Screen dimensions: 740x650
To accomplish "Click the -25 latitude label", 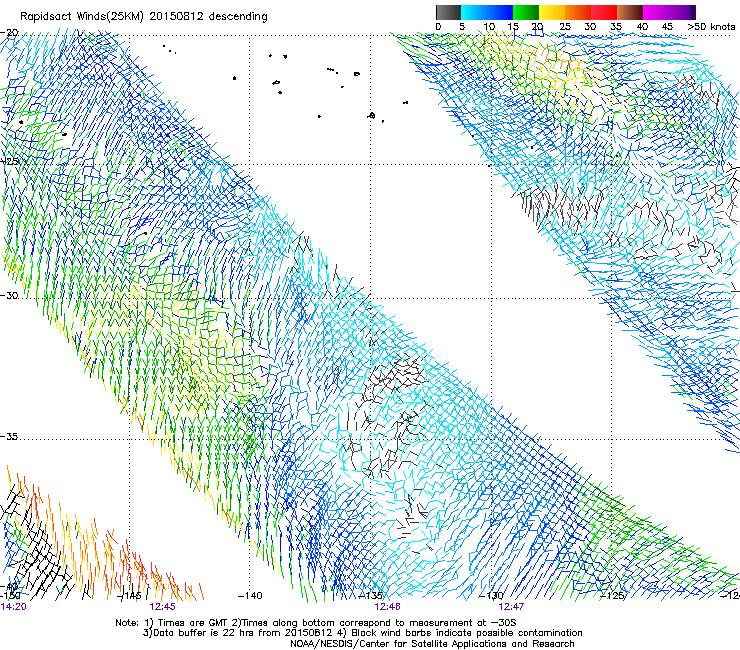I will coord(9,161).
